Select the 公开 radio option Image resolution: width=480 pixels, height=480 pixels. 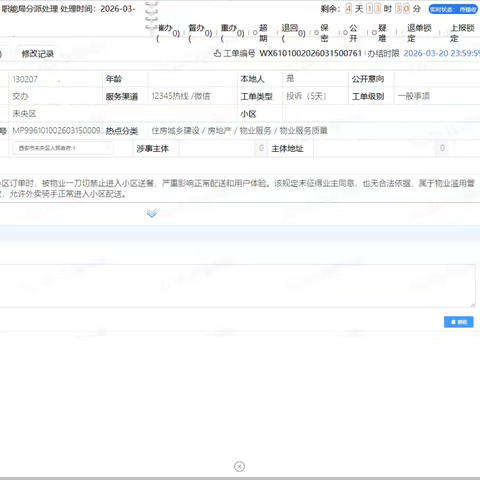pos(345,33)
